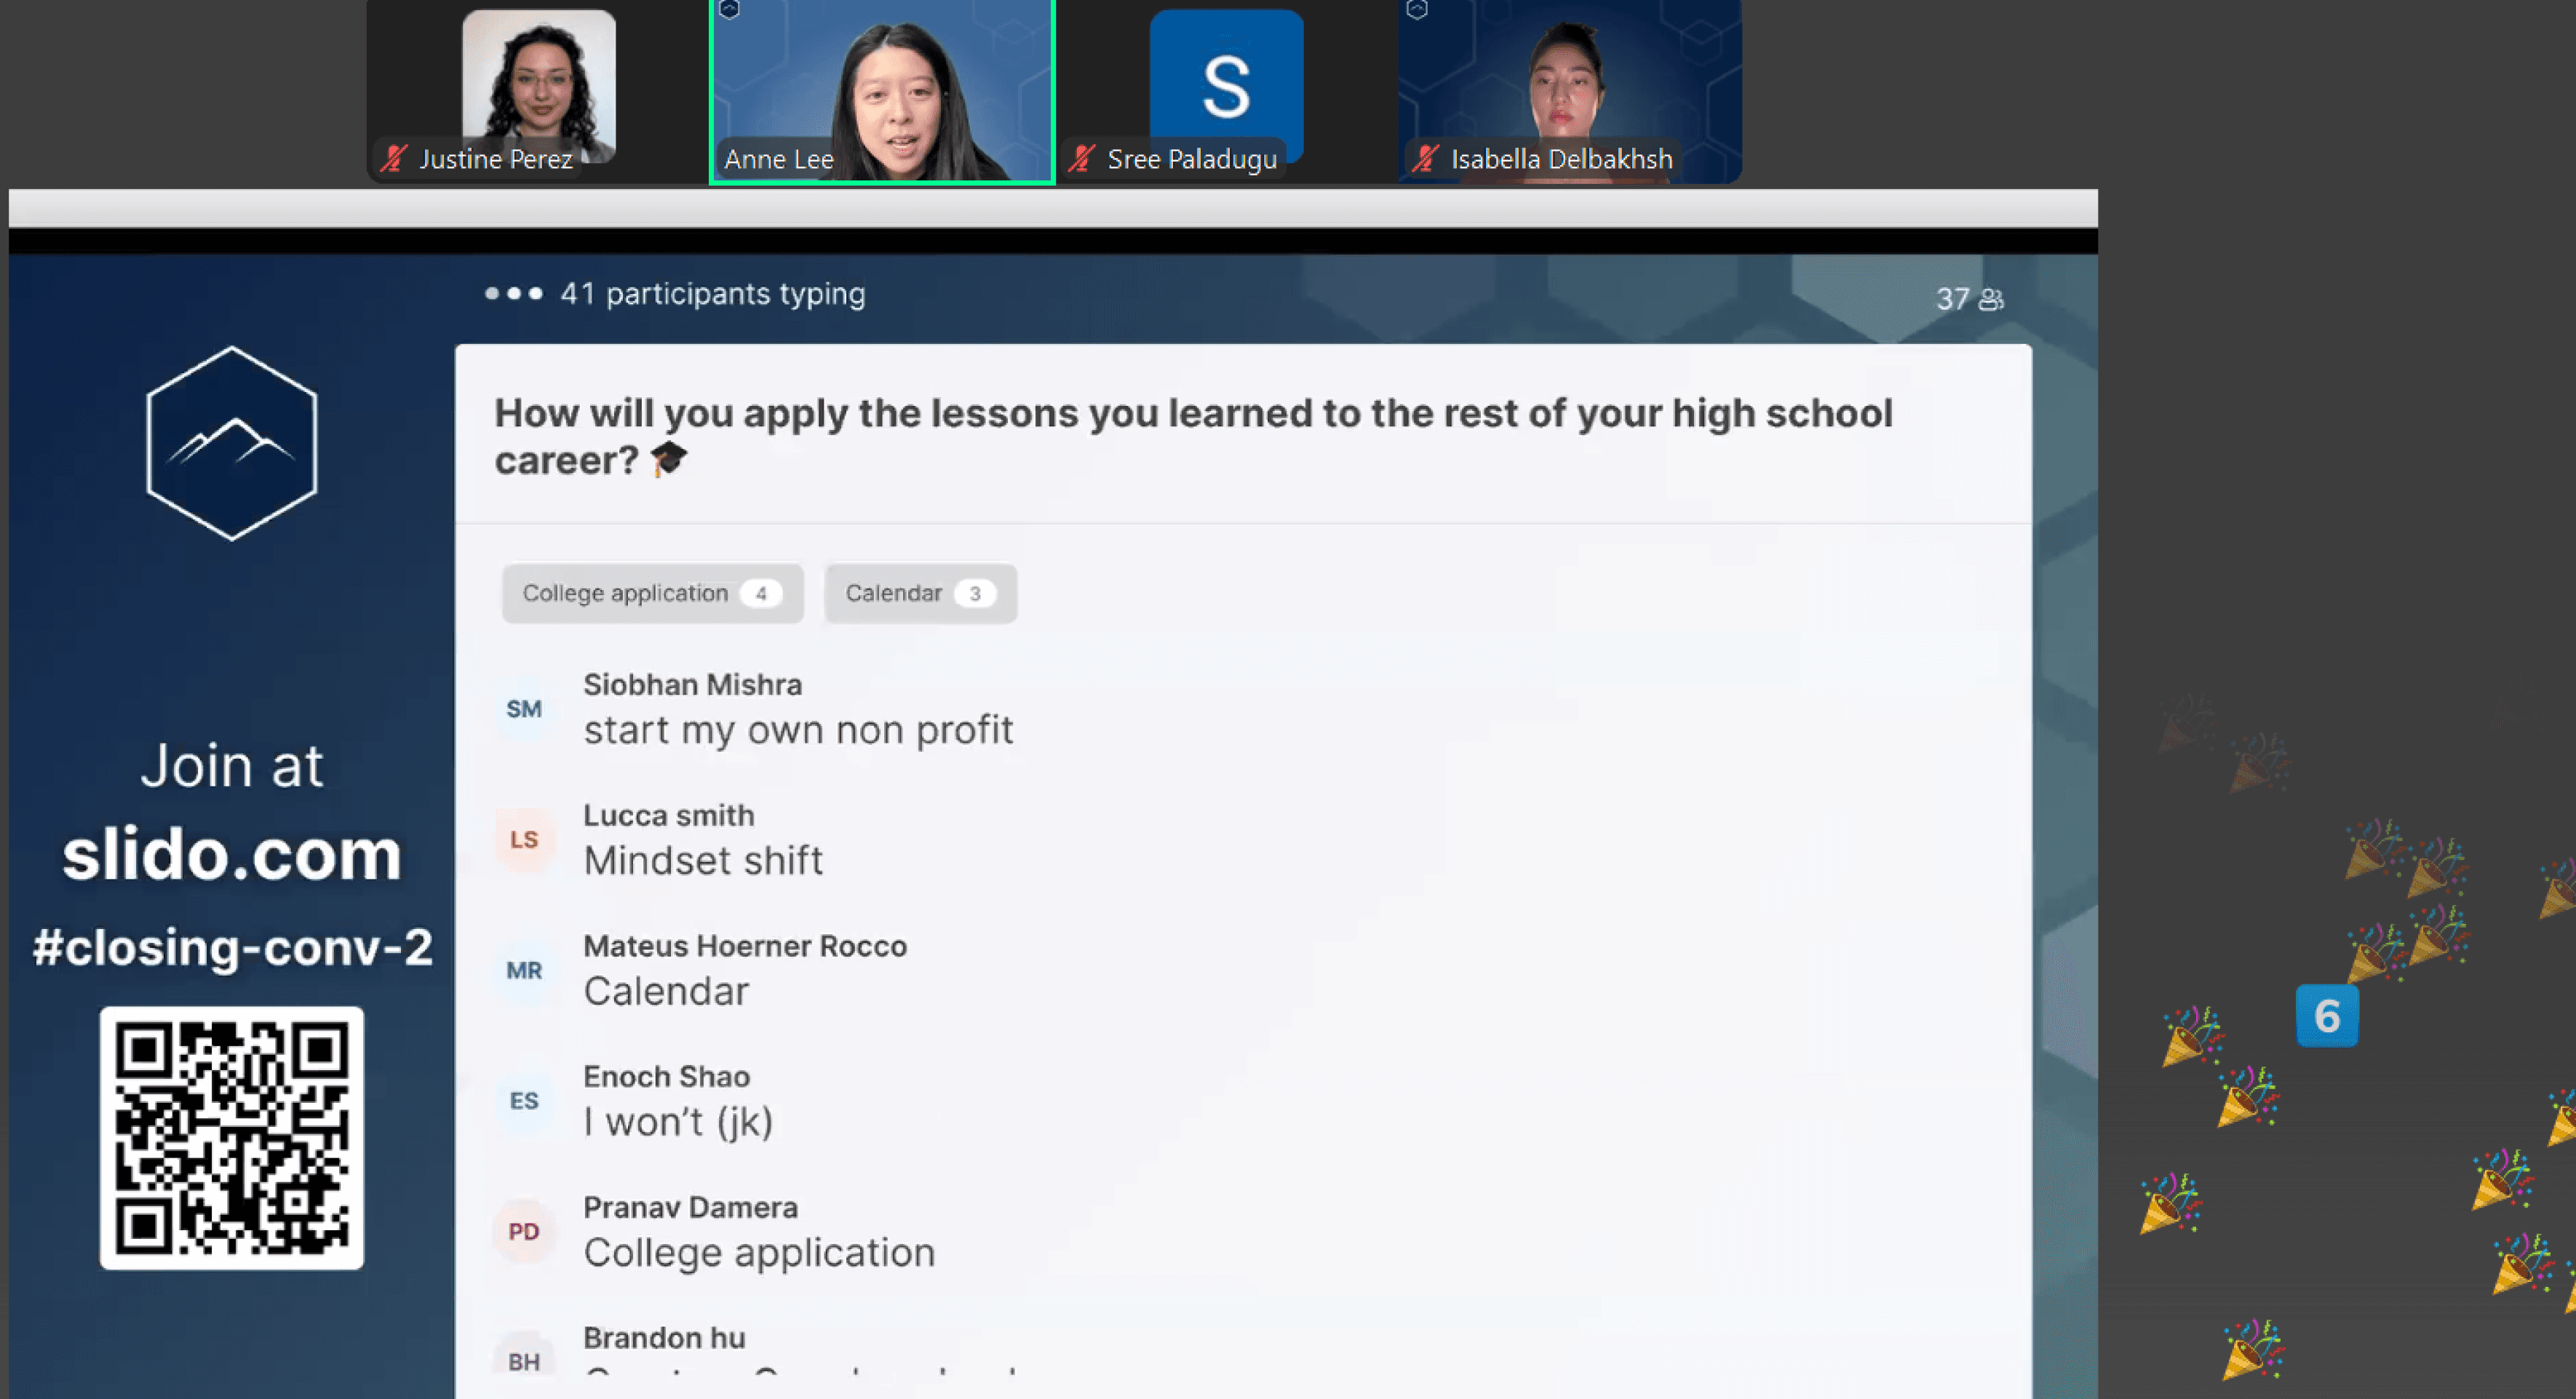Click the graduation cap emoji in question
Screen dimensions: 2576x1399
[x=668, y=460]
